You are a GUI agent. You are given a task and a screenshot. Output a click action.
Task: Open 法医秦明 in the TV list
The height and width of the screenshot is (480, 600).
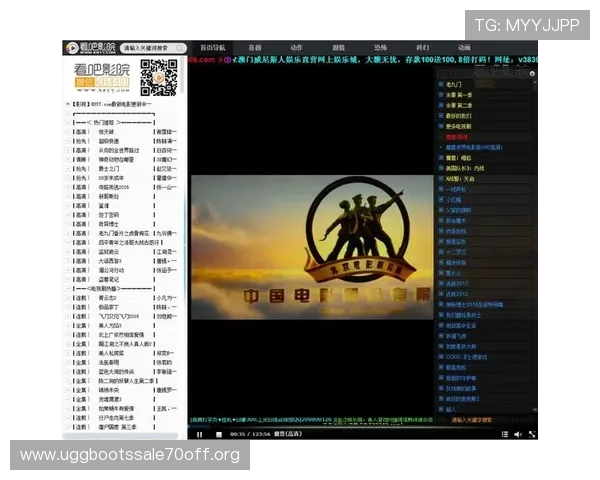(109, 362)
